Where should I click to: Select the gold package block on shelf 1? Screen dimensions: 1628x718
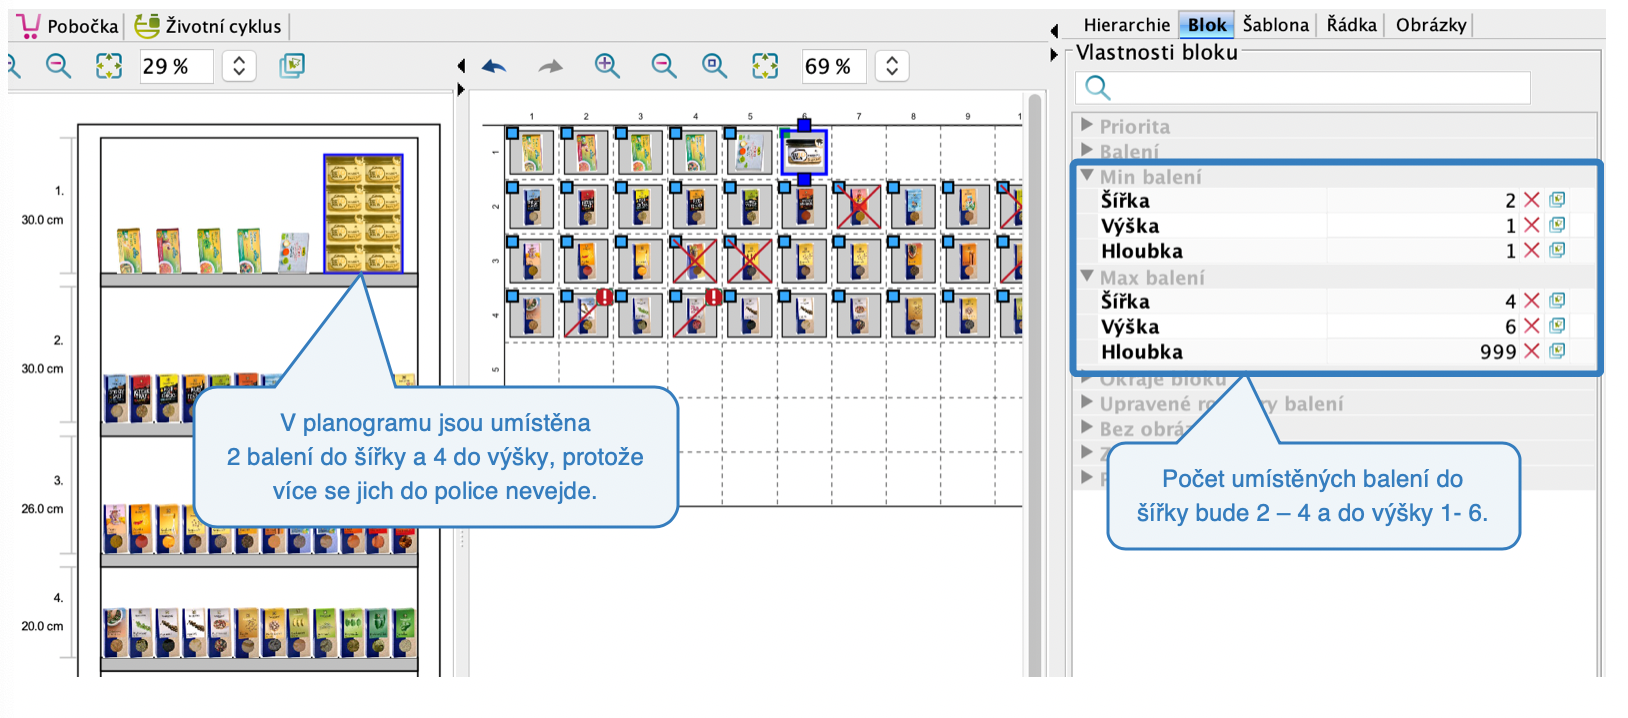[x=363, y=213]
